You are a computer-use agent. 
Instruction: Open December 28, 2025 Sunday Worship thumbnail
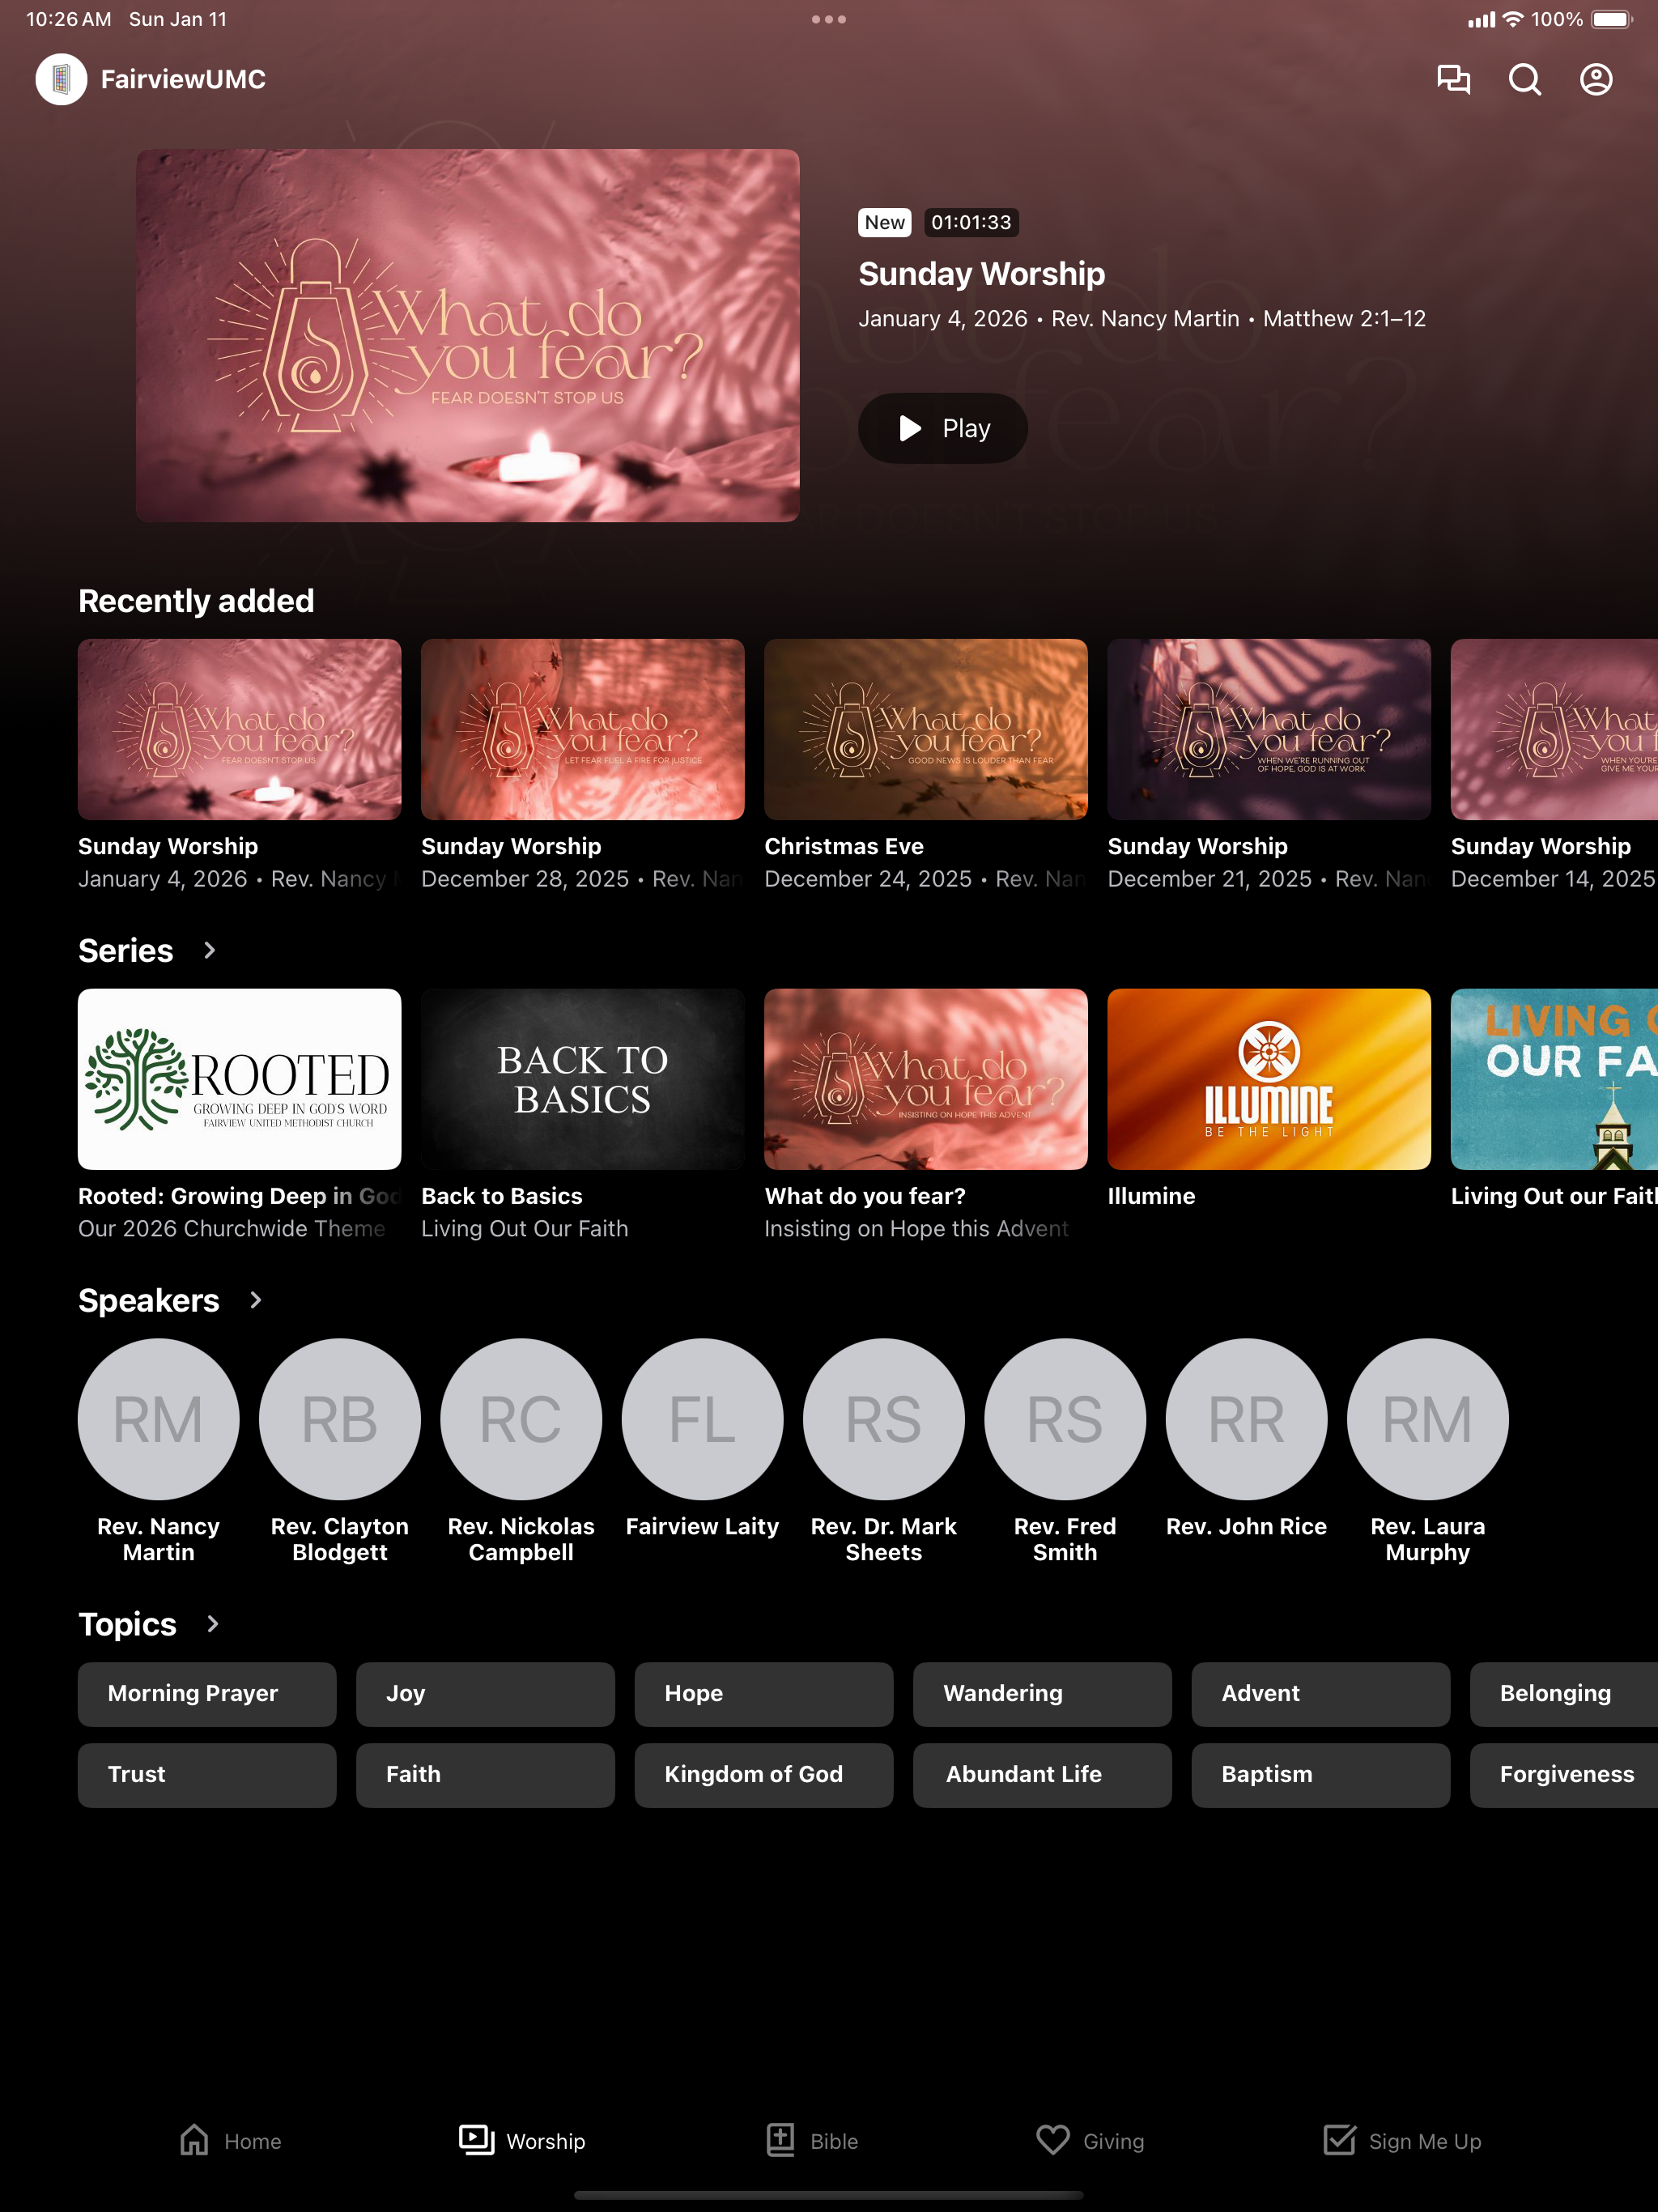(x=583, y=729)
